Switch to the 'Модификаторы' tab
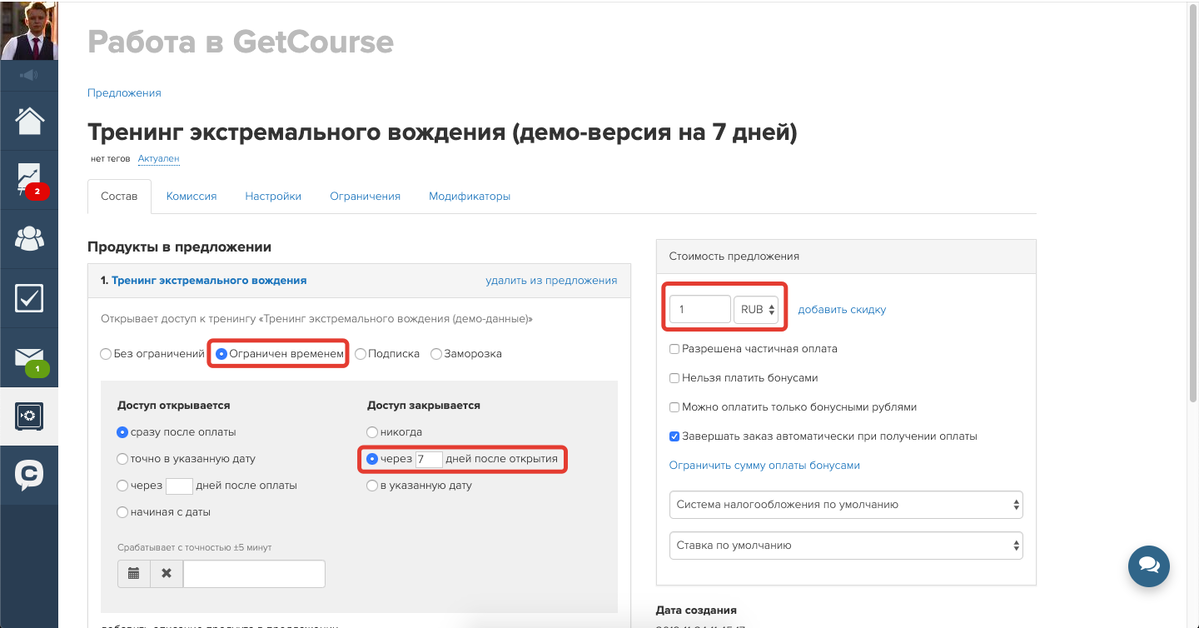This screenshot has height=628, width=1199. coord(469,197)
